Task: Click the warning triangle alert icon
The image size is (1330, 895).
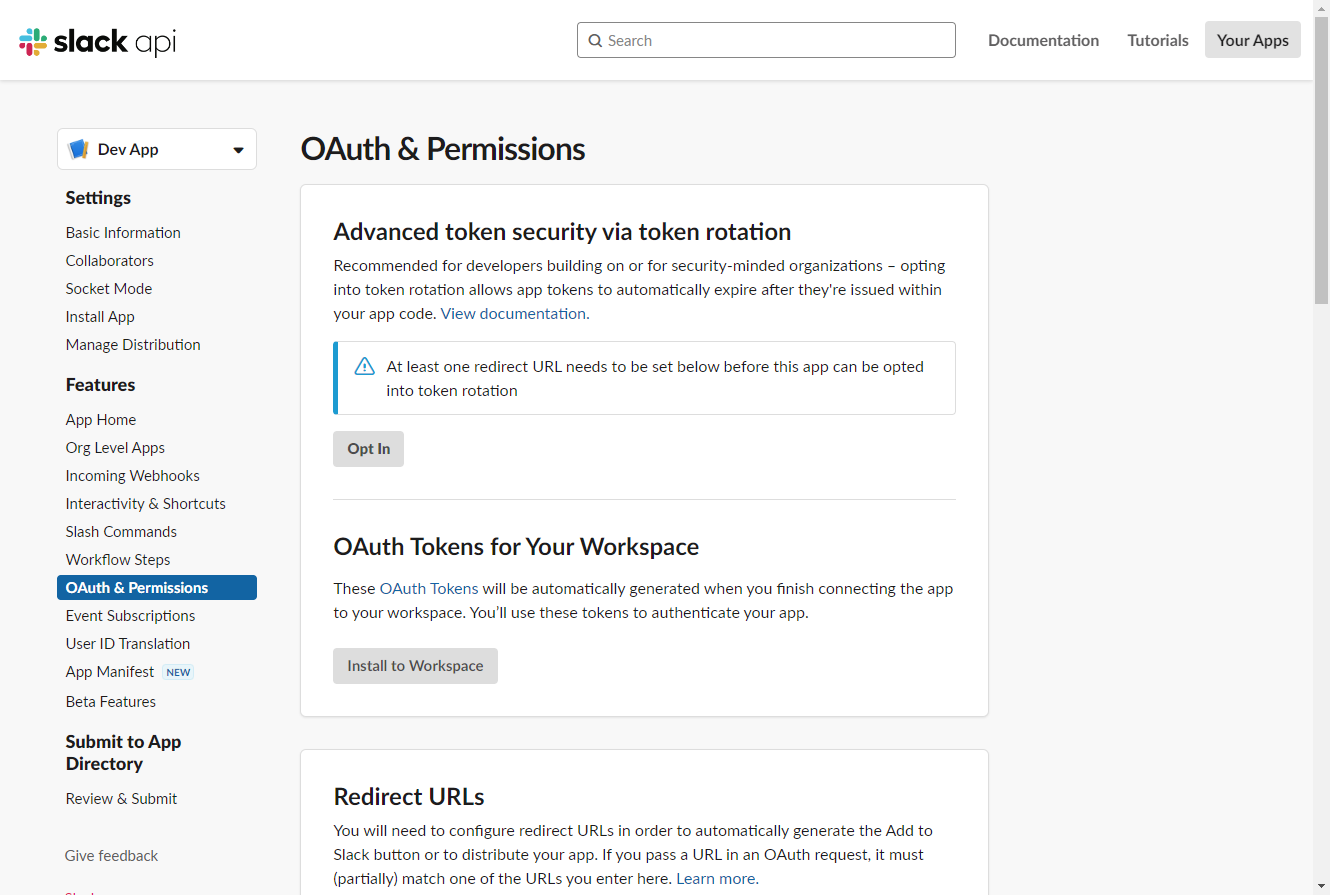Action: 365,366
